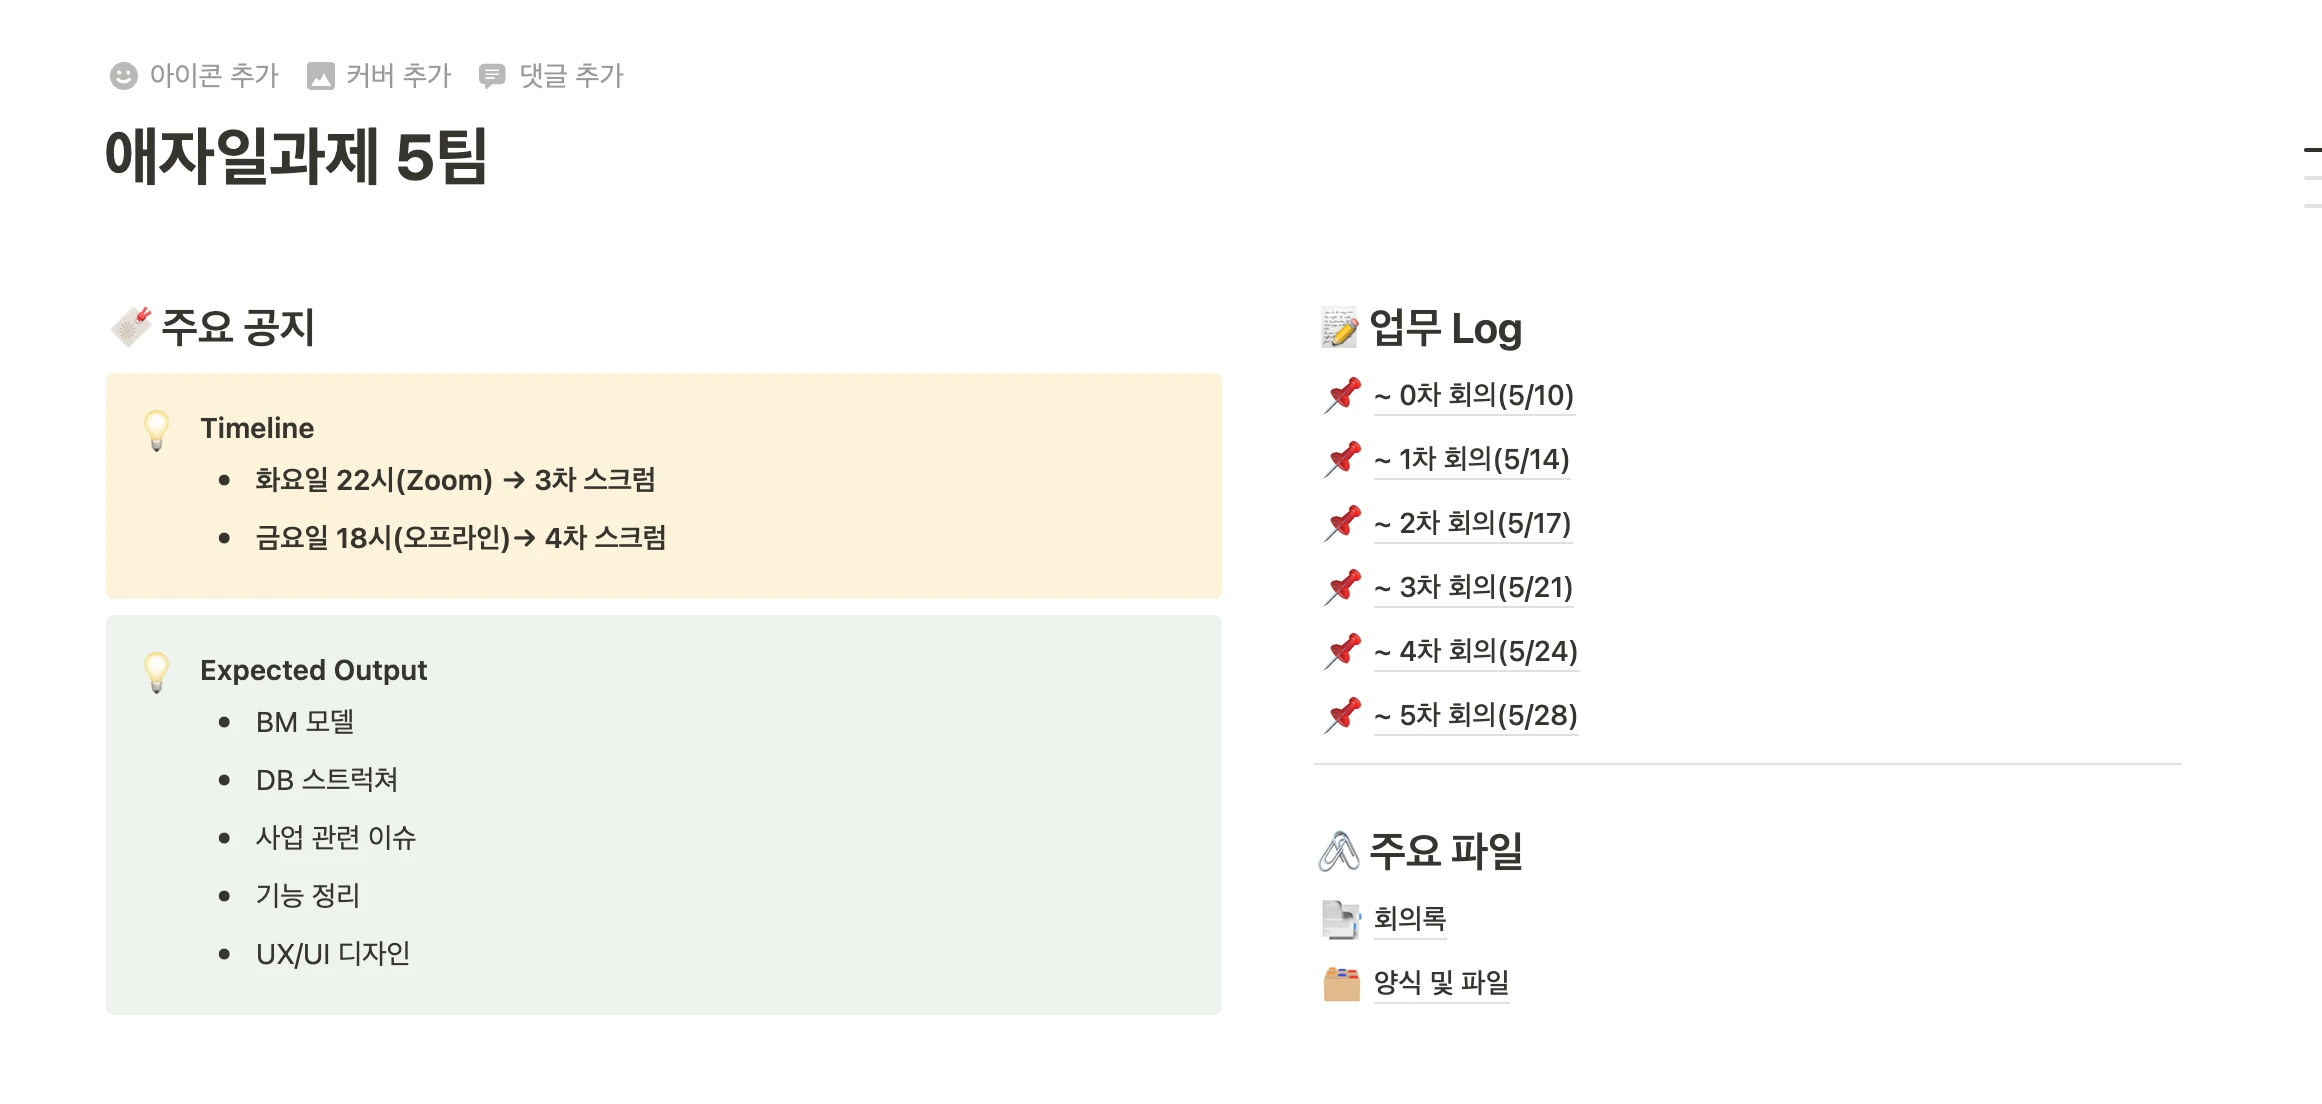Click the page title 애자일과제 5팀
Screen dimensions: 2322x1104
pyautogui.click(x=296, y=157)
